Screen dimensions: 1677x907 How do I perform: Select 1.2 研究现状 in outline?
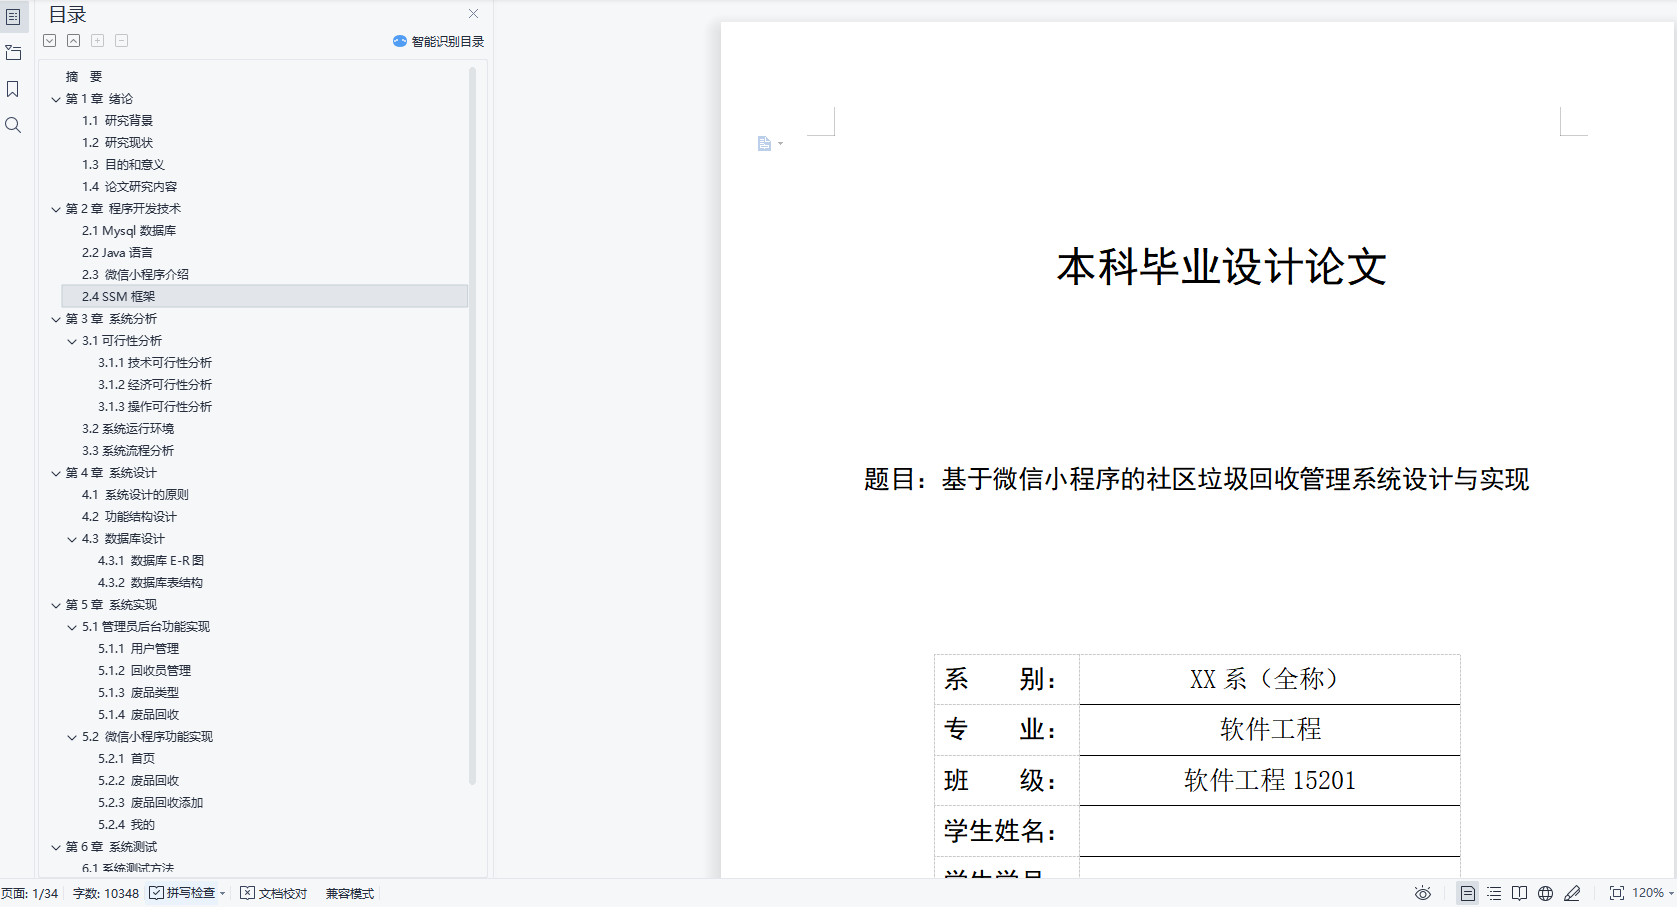tap(117, 143)
